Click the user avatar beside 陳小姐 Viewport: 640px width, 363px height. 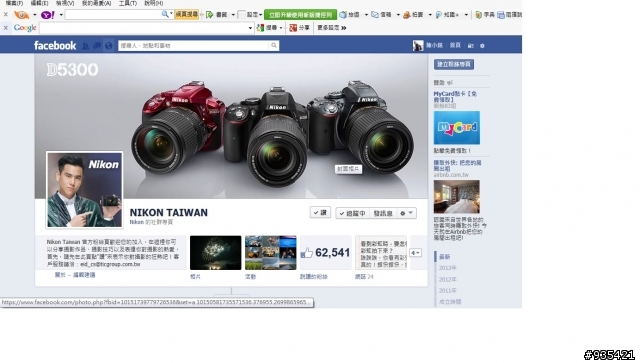pos(418,45)
